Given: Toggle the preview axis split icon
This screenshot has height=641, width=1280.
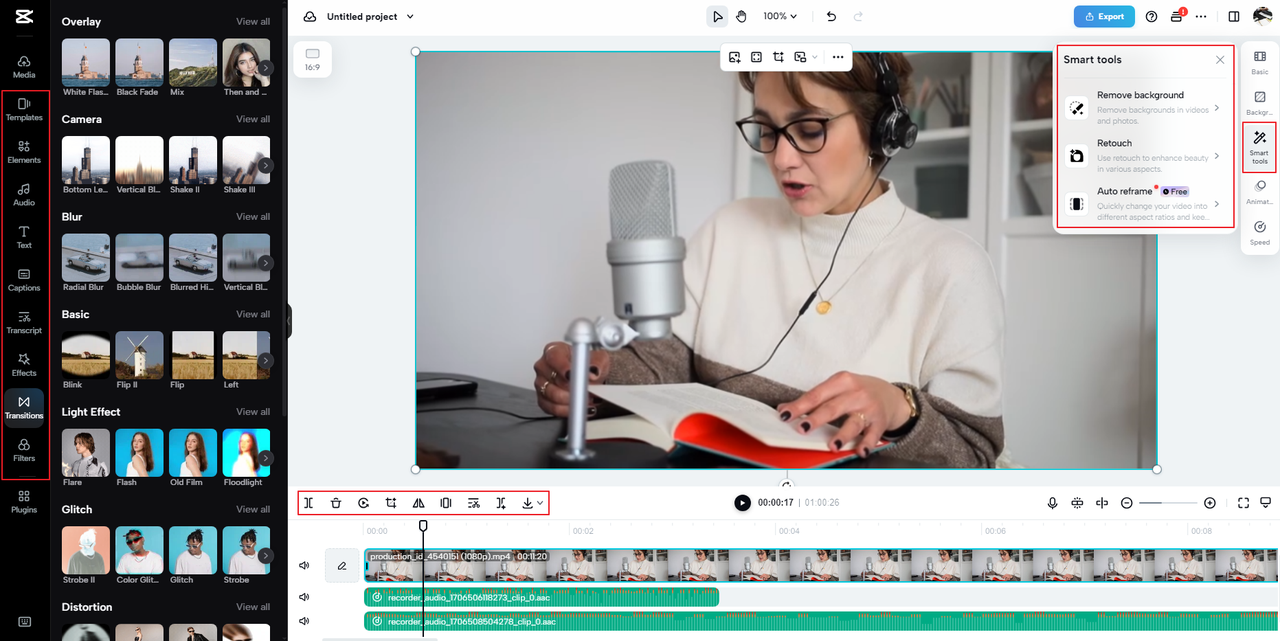Looking at the screenshot, I should pyautogui.click(x=1102, y=503).
